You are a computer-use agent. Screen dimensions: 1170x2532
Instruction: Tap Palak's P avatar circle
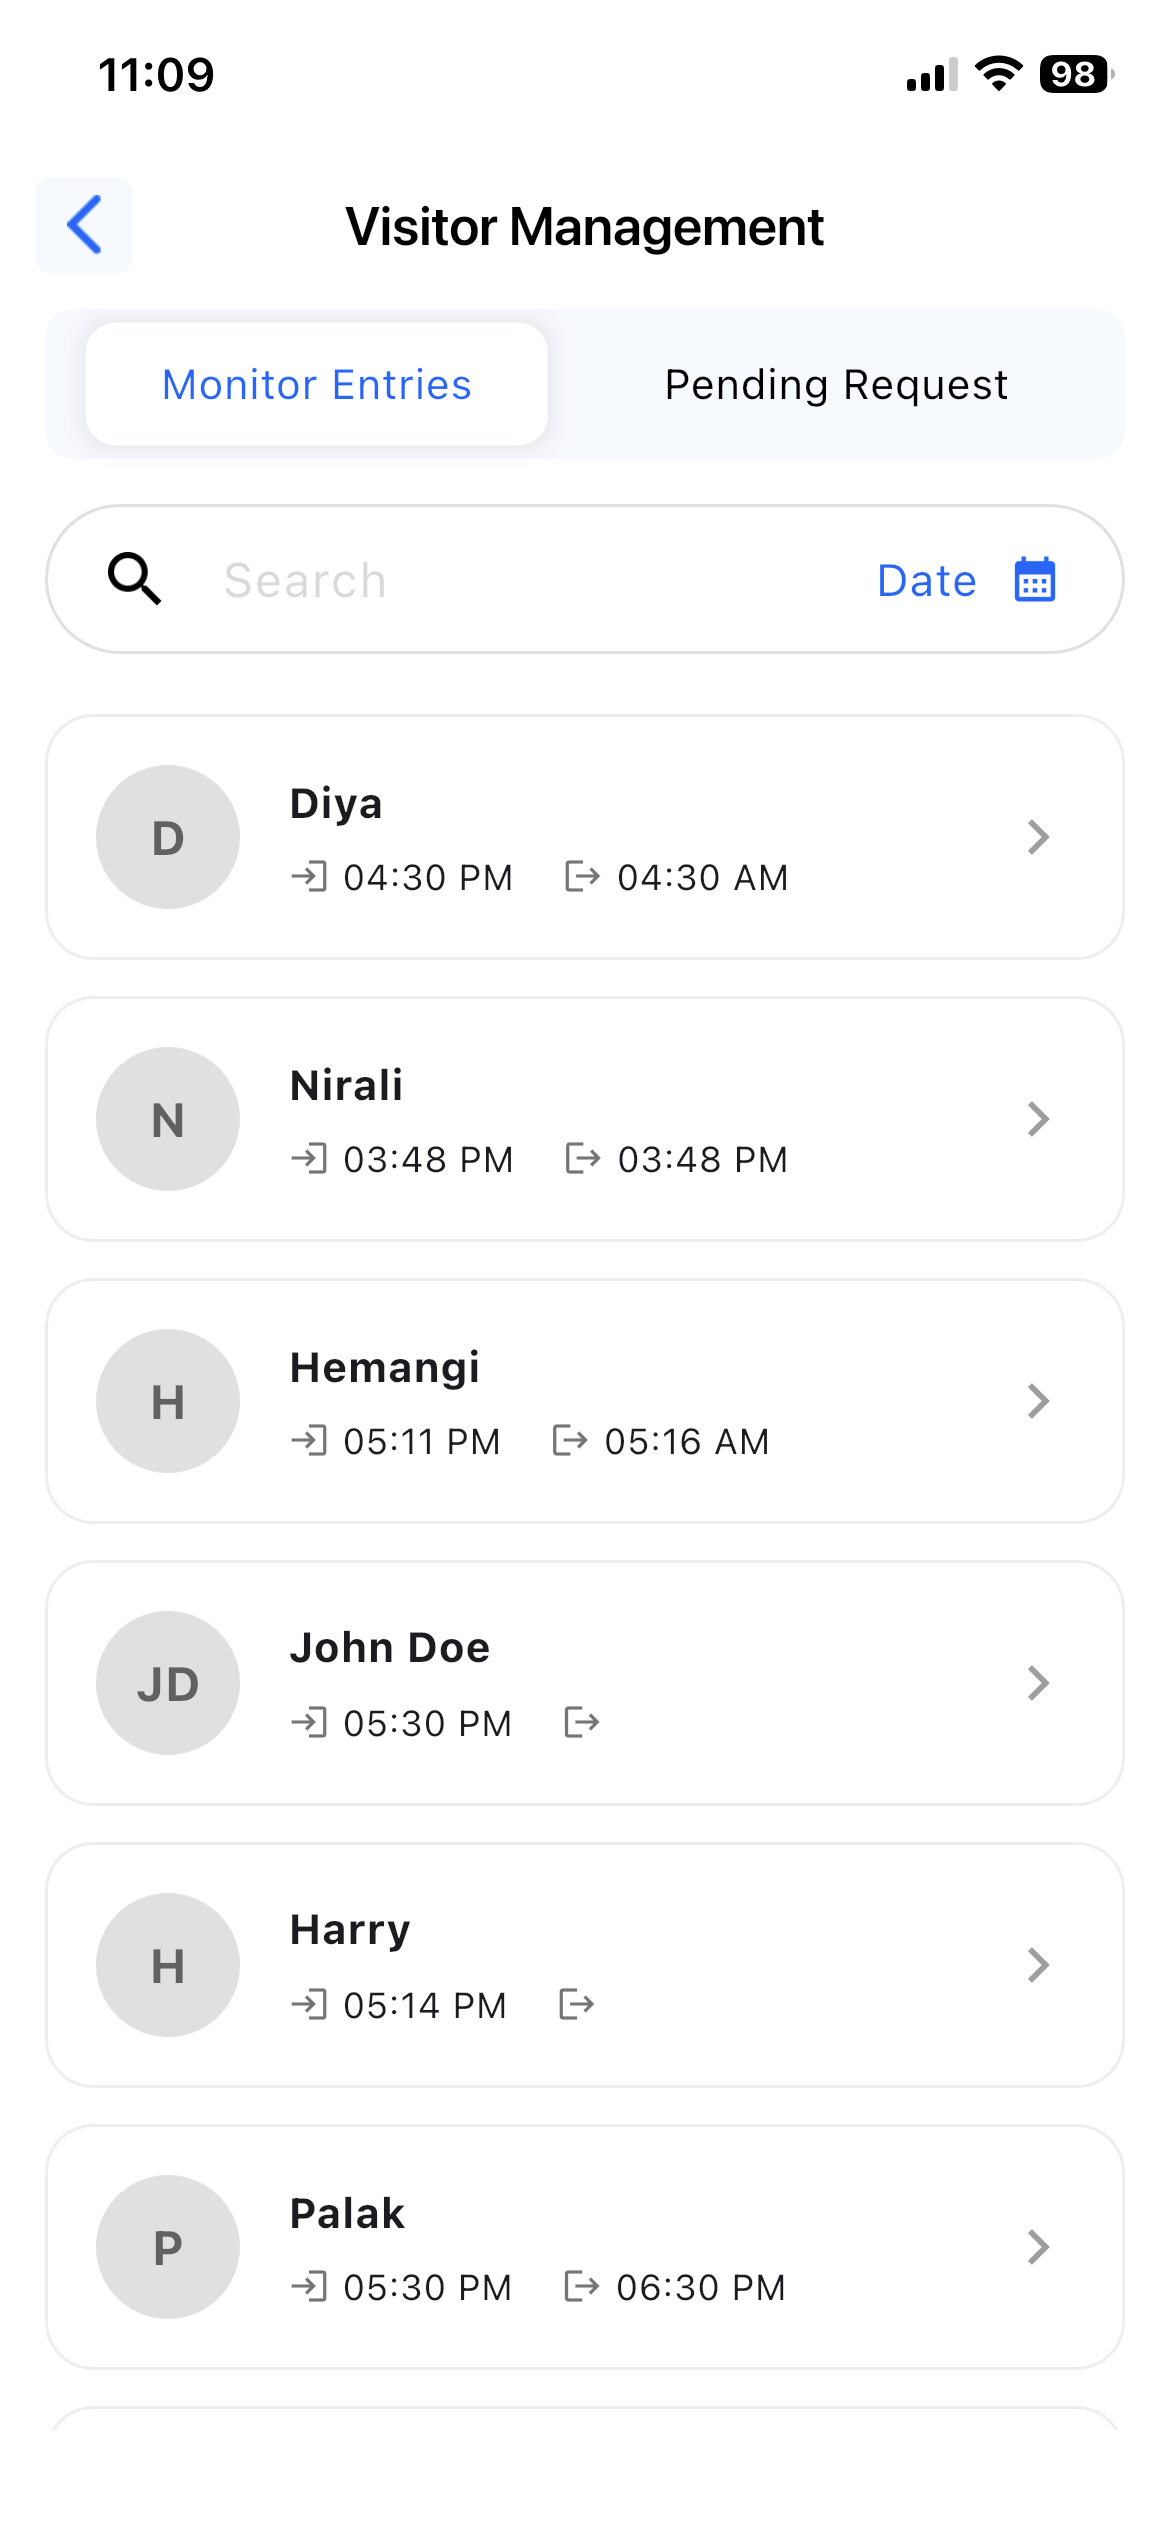[x=168, y=2247]
